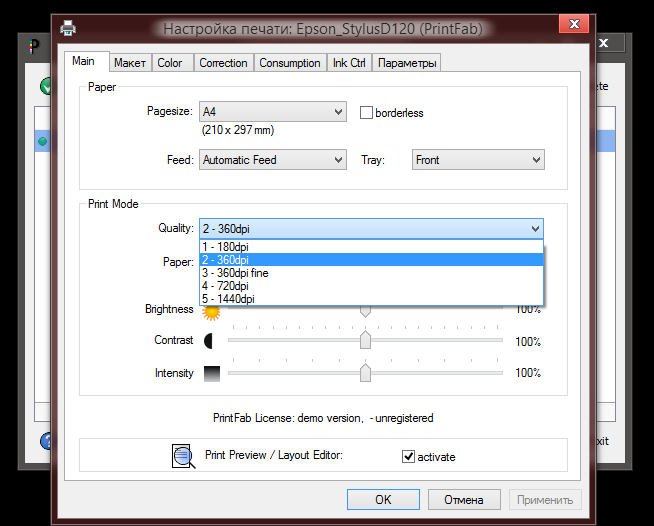The image size is (654, 526).
Task: Open the Pagesize dropdown
Action: (x=273, y=112)
